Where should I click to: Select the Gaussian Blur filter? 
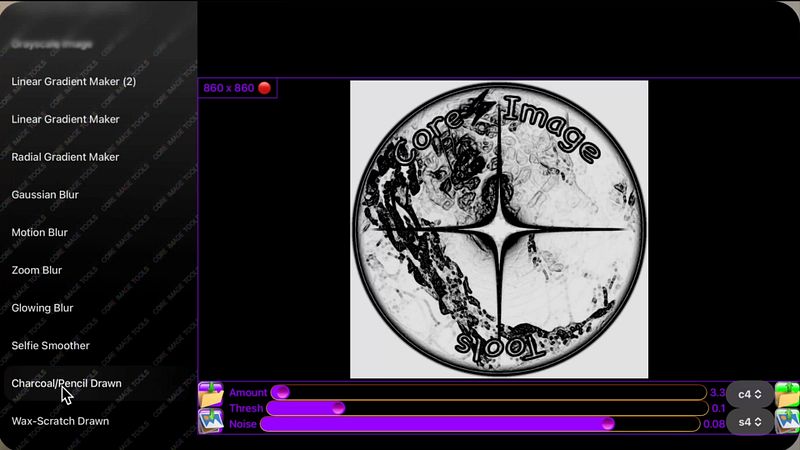[x=45, y=195]
